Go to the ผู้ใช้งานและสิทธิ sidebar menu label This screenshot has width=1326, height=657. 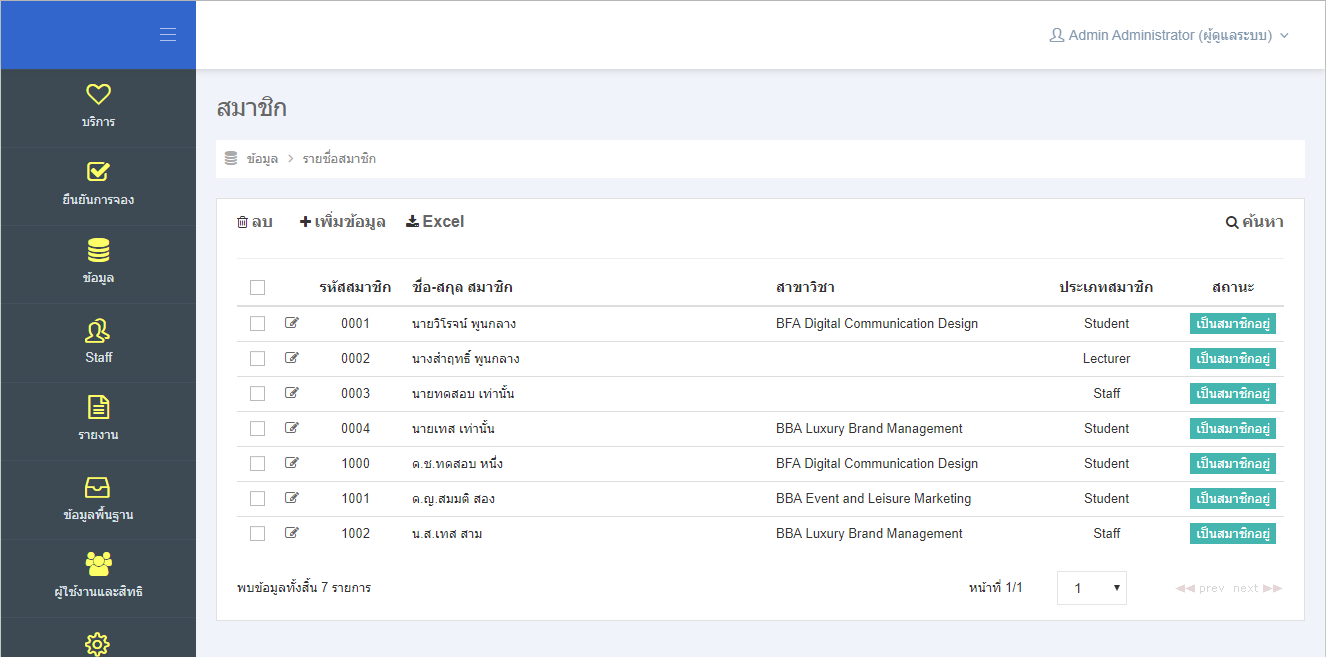[98, 592]
